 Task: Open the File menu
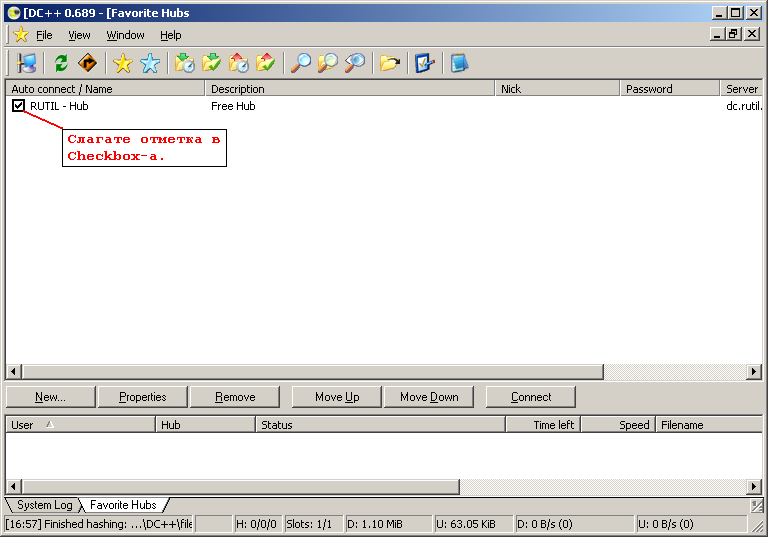click(x=44, y=35)
